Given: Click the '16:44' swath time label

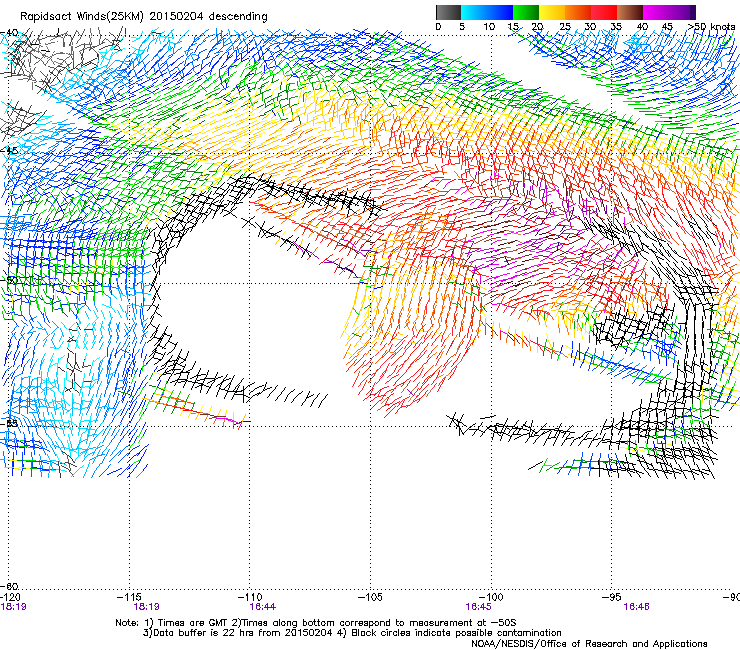Looking at the screenshot, I should tap(263, 607).
